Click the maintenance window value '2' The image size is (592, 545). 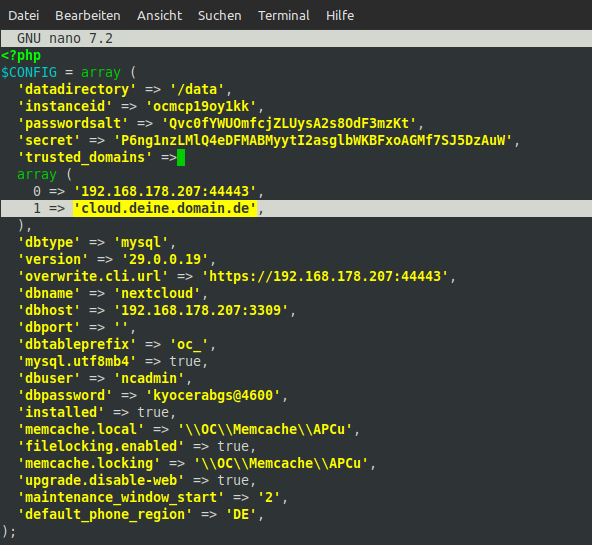click(x=269, y=497)
